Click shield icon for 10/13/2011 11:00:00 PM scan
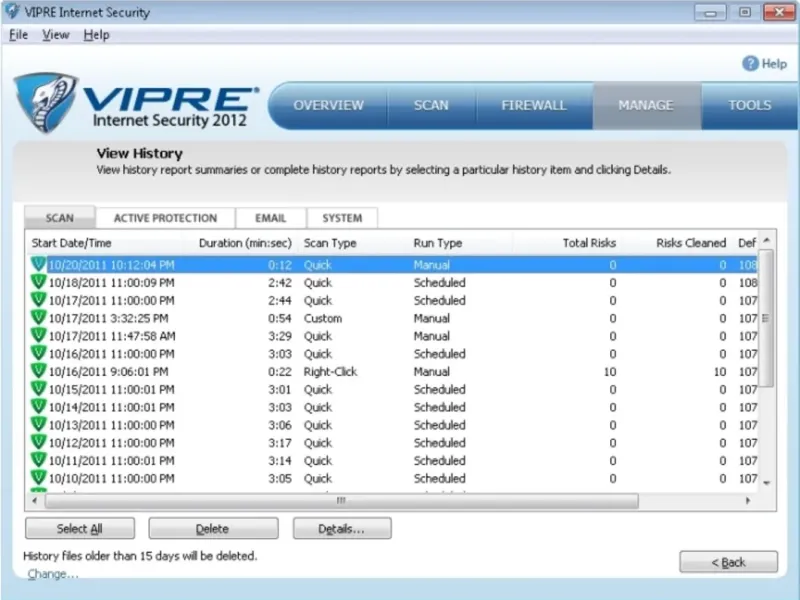The height and width of the screenshot is (600, 800). tap(39, 425)
